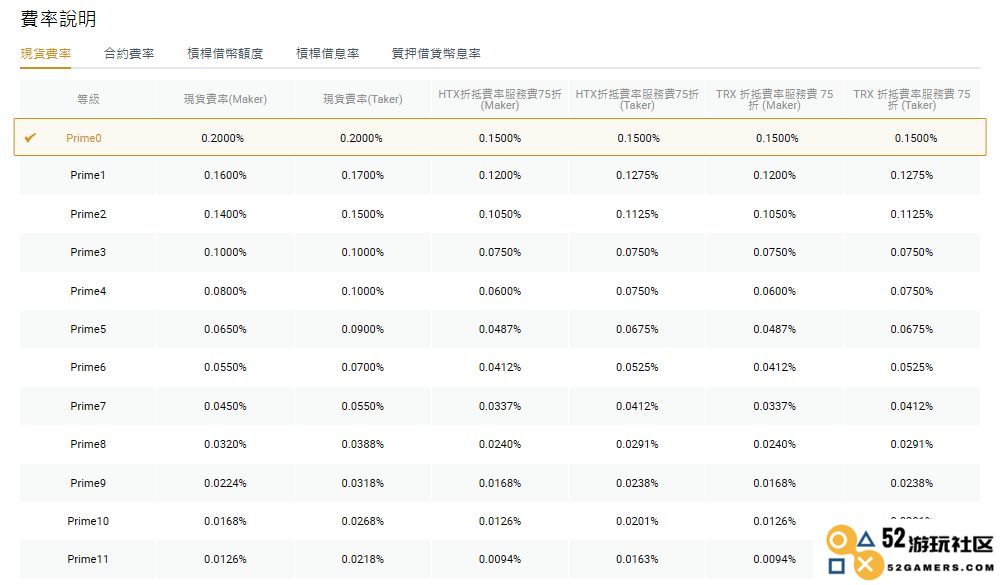The width and height of the screenshot is (1003, 585).
Task: Click Prime8 spot Maker fee 0.0320%
Action: click(225, 444)
